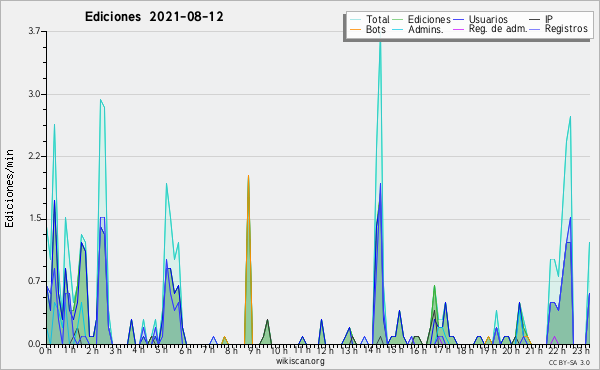
Task: Click the 'CC BY-SA 3.0' license text
Action: (x=569, y=362)
